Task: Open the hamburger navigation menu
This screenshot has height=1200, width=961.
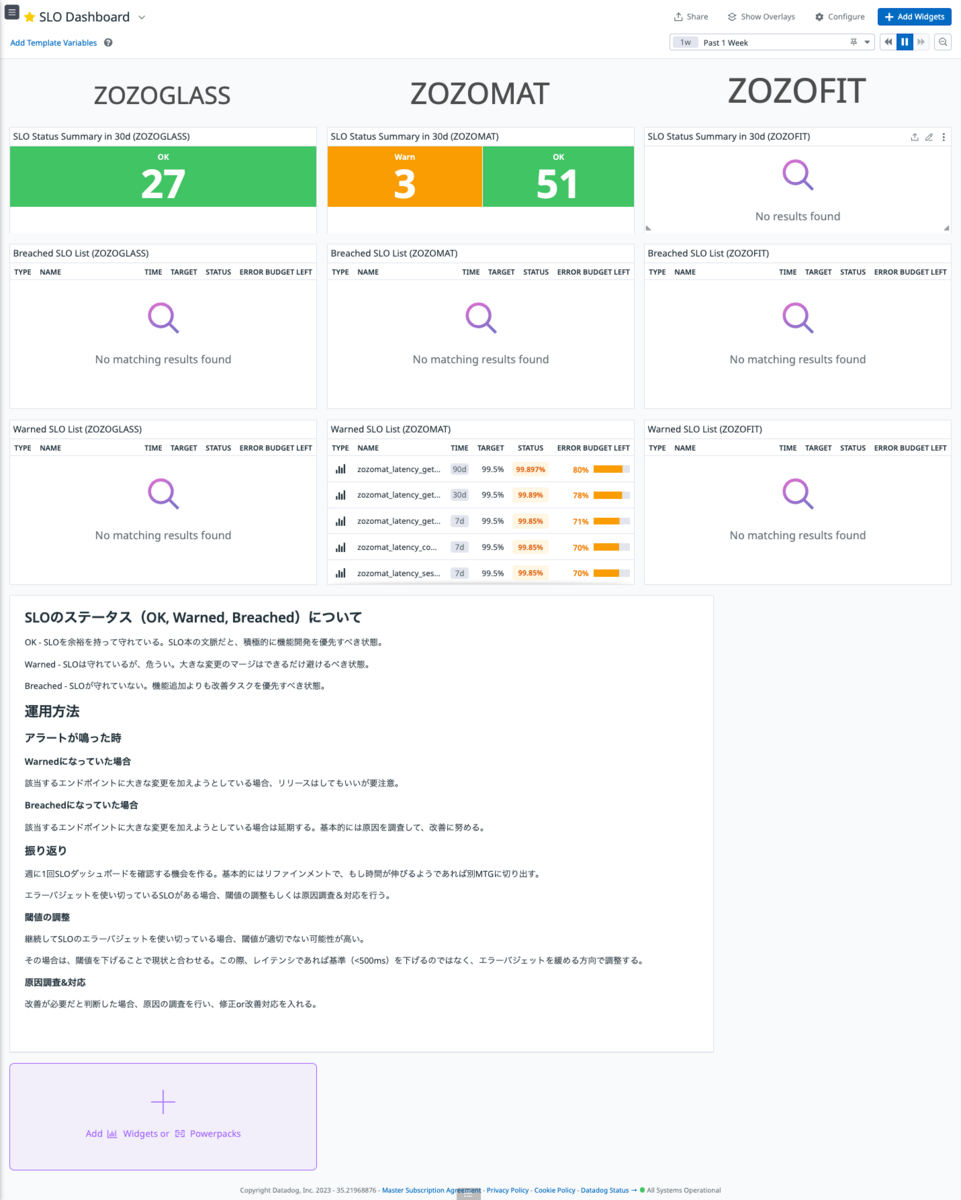Action: tap(12, 12)
